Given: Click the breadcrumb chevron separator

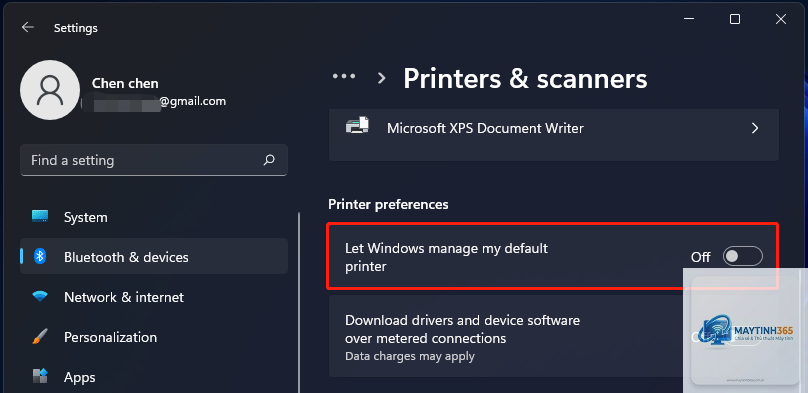Looking at the screenshot, I should coord(381,78).
